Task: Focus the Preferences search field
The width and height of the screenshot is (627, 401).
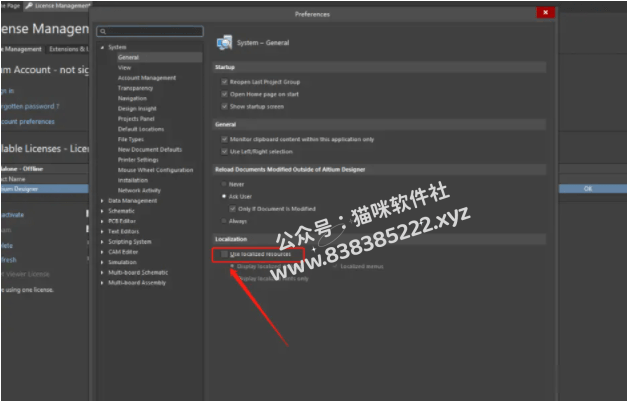Action: (x=150, y=31)
